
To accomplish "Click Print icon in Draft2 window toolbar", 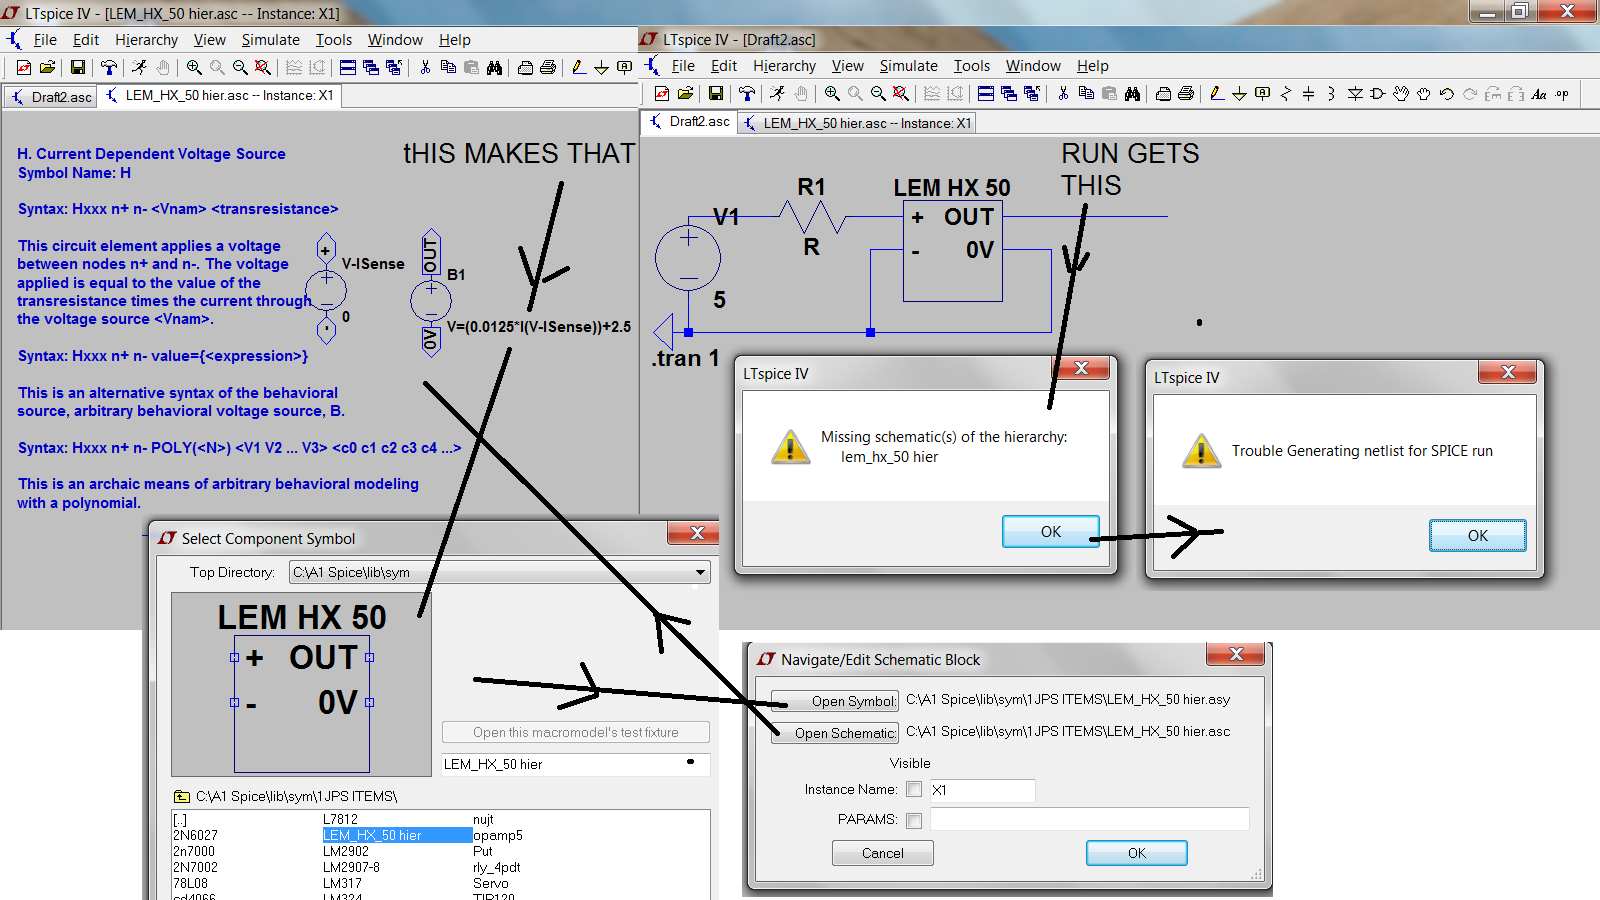I will click(1186, 93).
